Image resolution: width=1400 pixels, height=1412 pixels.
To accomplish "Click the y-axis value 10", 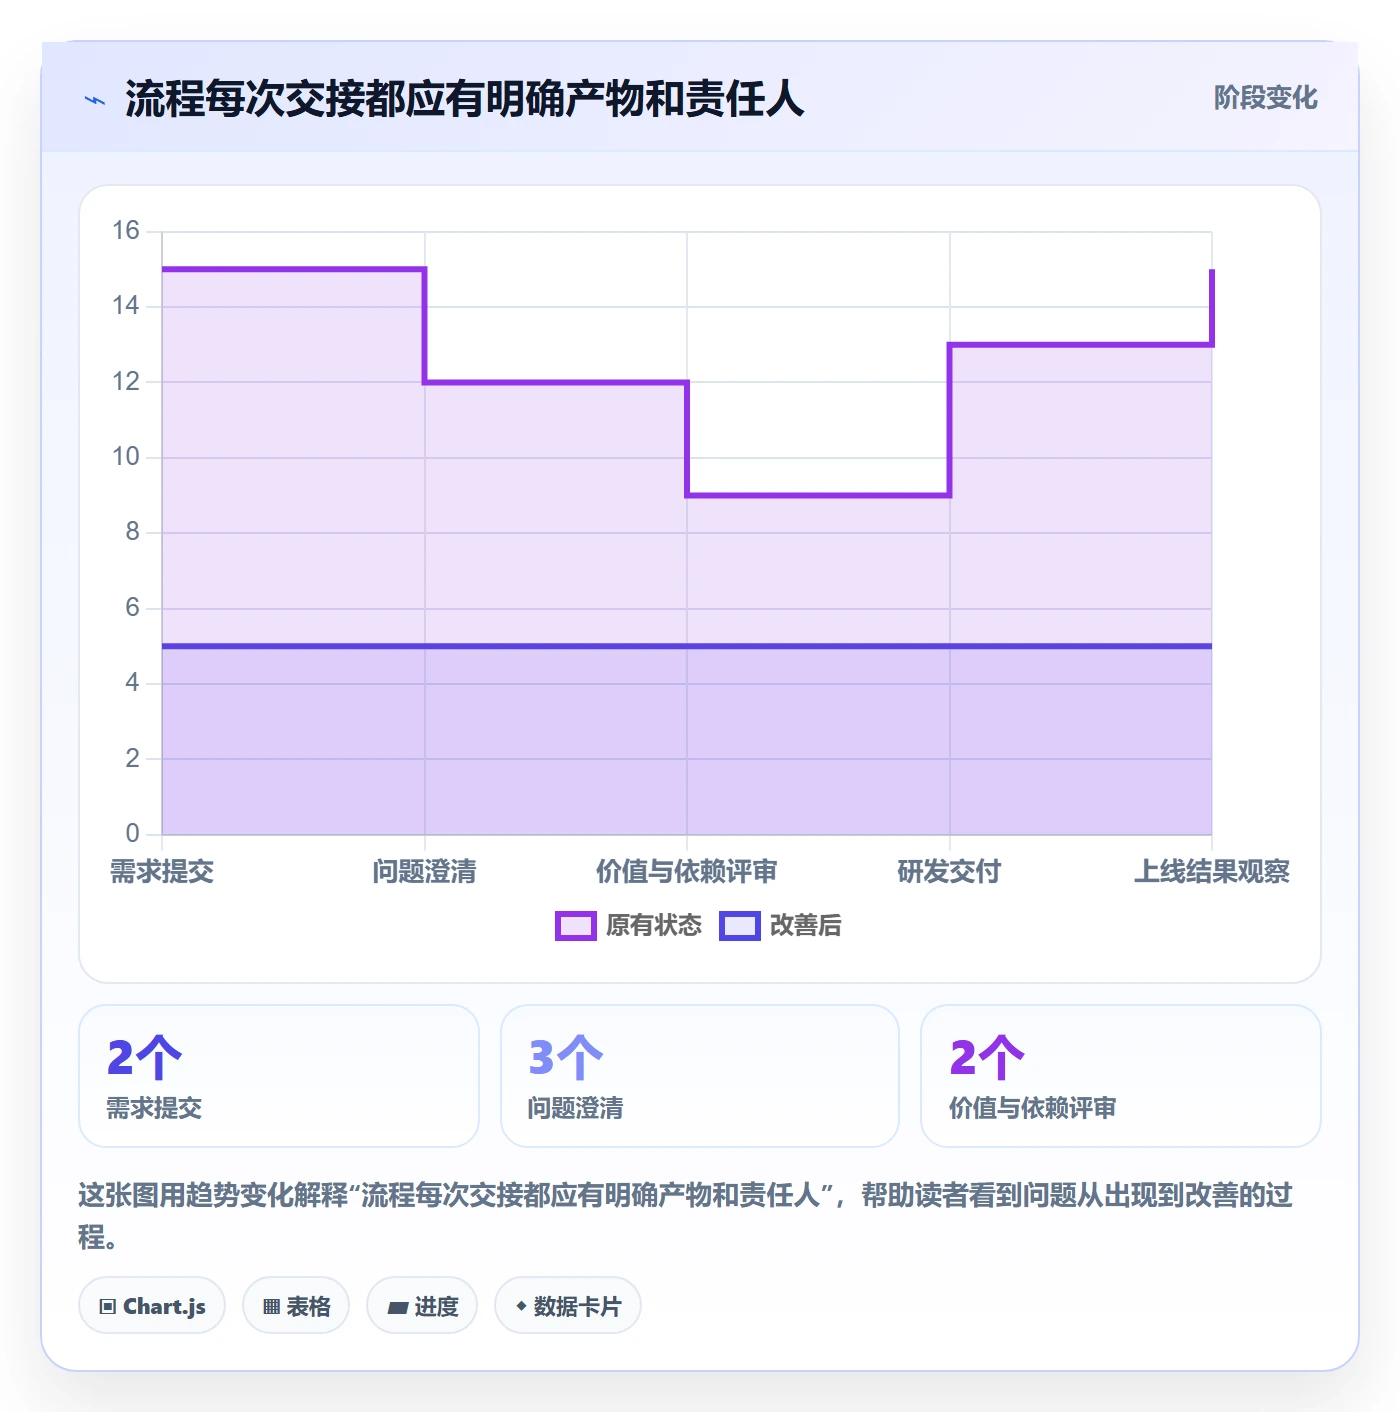I will click(126, 457).
